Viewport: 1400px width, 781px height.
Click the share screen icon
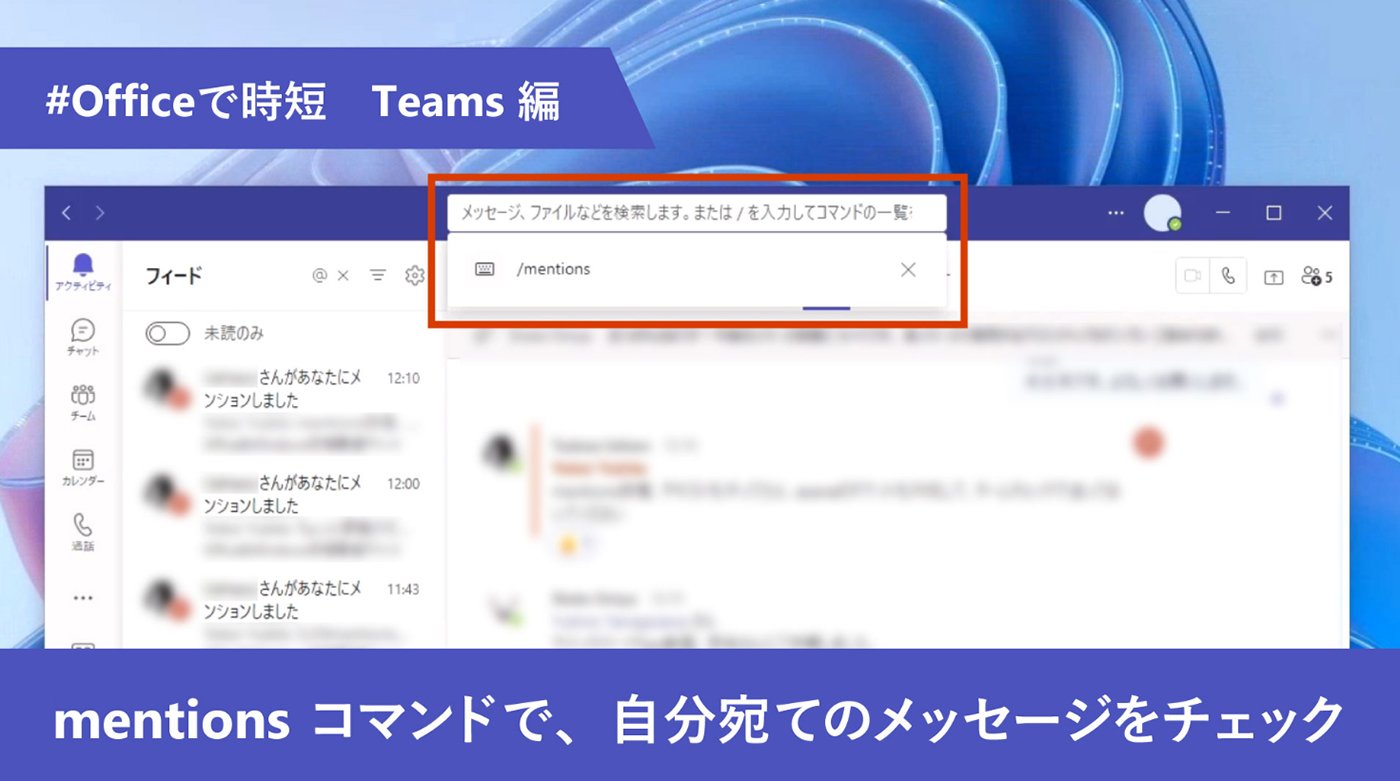tap(1273, 277)
